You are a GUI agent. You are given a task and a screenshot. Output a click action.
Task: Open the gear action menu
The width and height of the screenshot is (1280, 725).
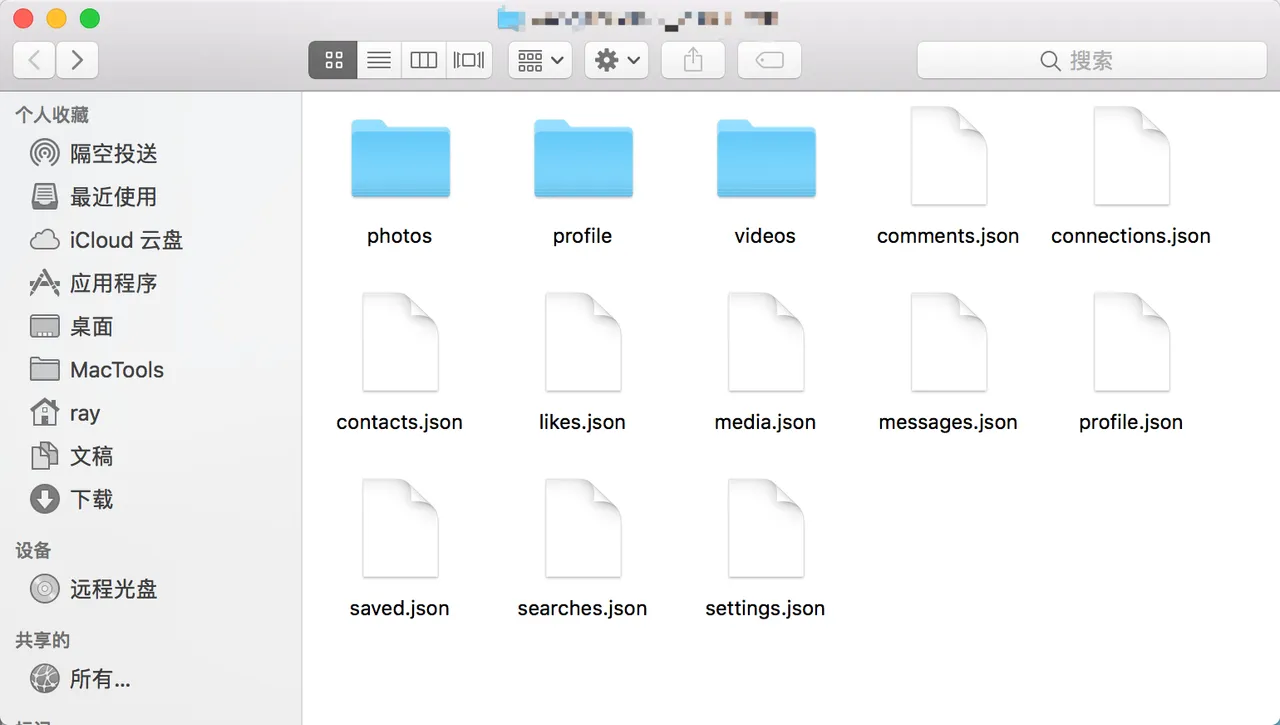coord(616,60)
